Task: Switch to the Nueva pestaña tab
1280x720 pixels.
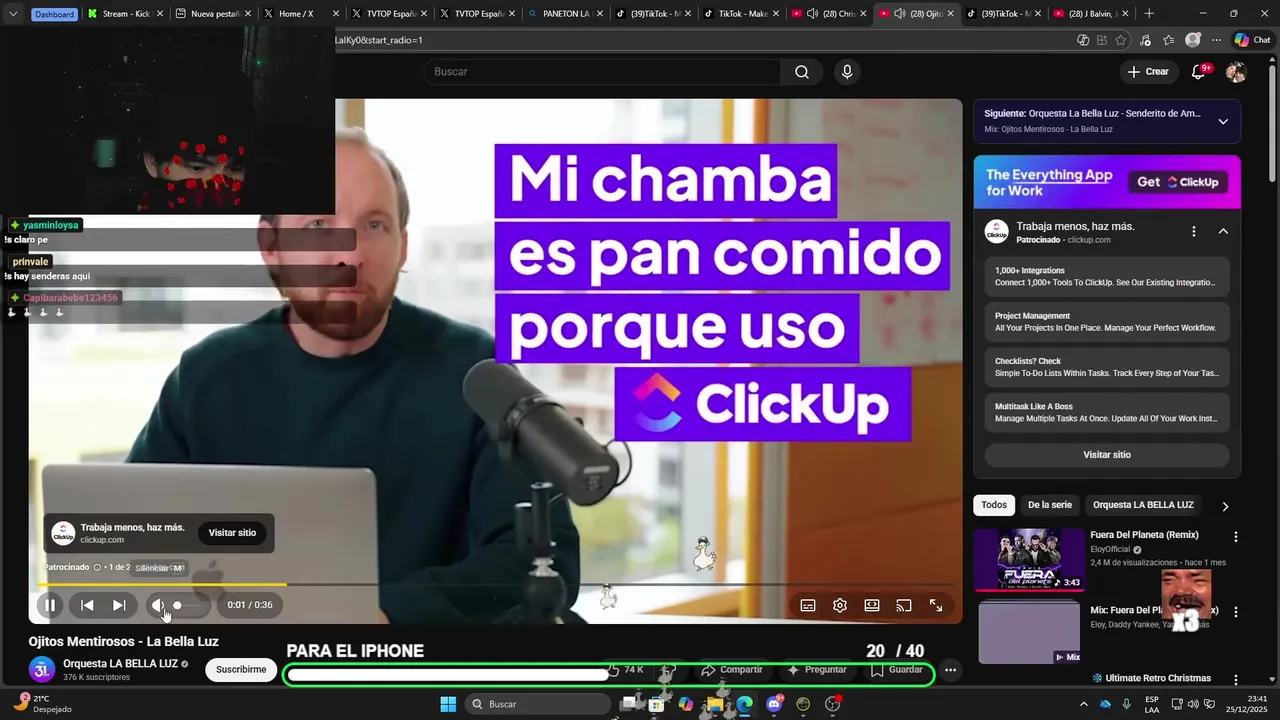Action: point(213,14)
